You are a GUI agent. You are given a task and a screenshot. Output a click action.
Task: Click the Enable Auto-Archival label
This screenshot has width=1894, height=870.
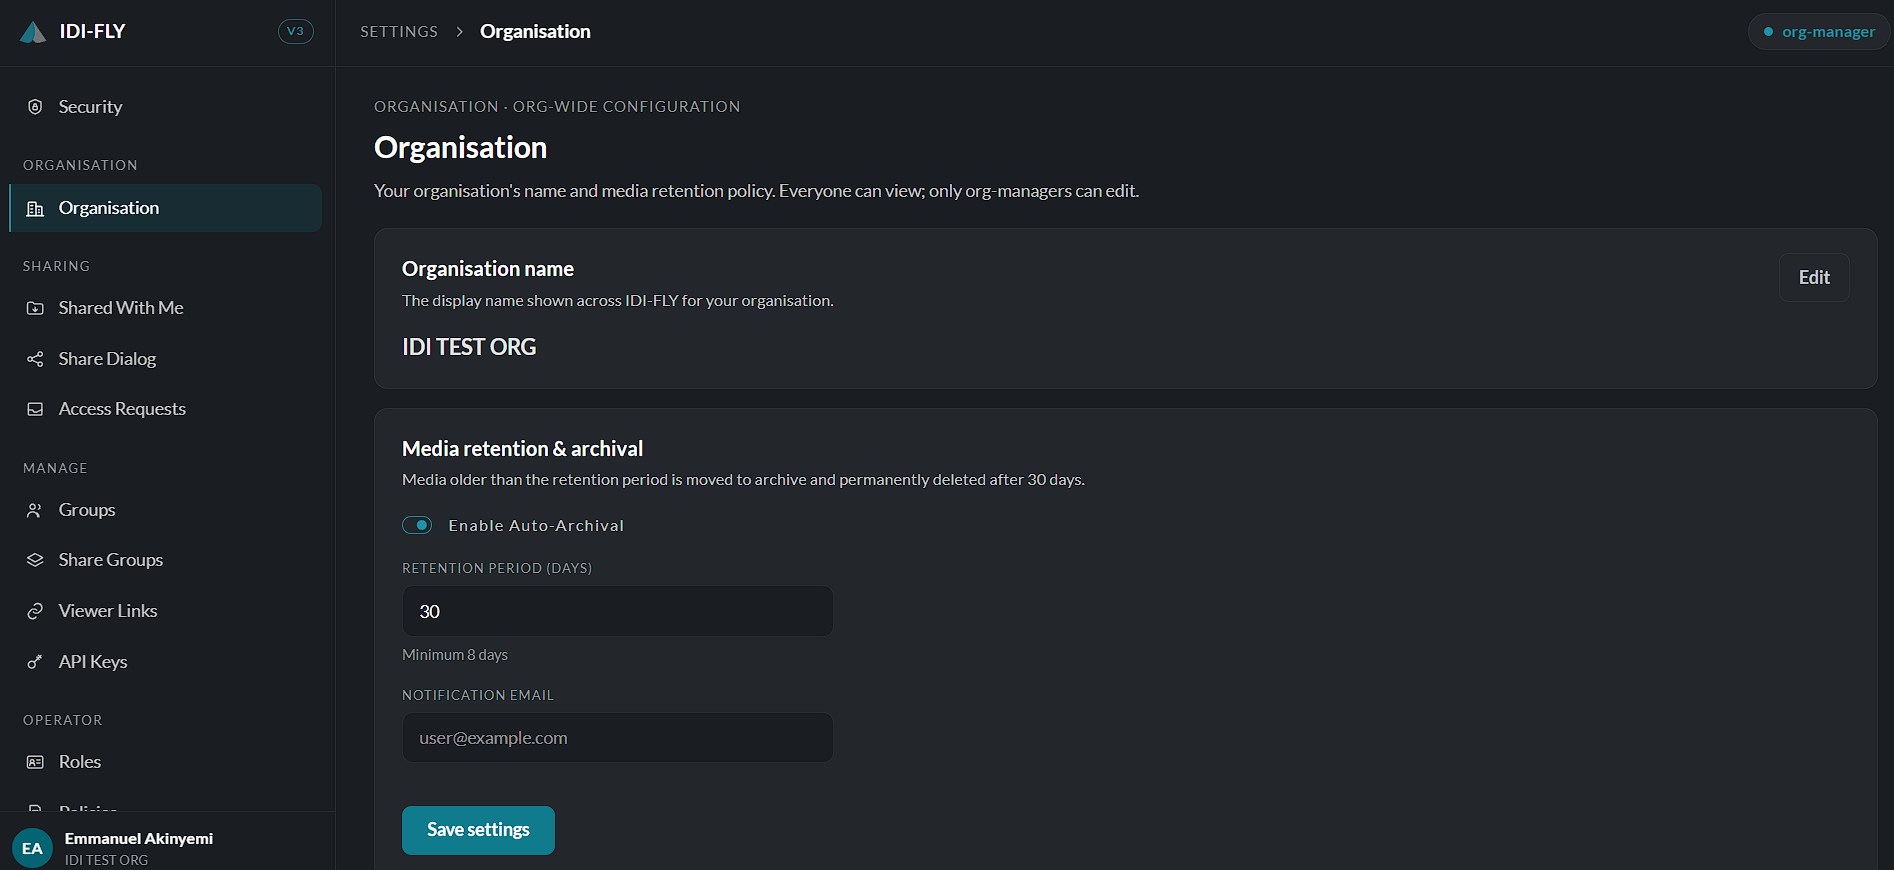coord(536,526)
